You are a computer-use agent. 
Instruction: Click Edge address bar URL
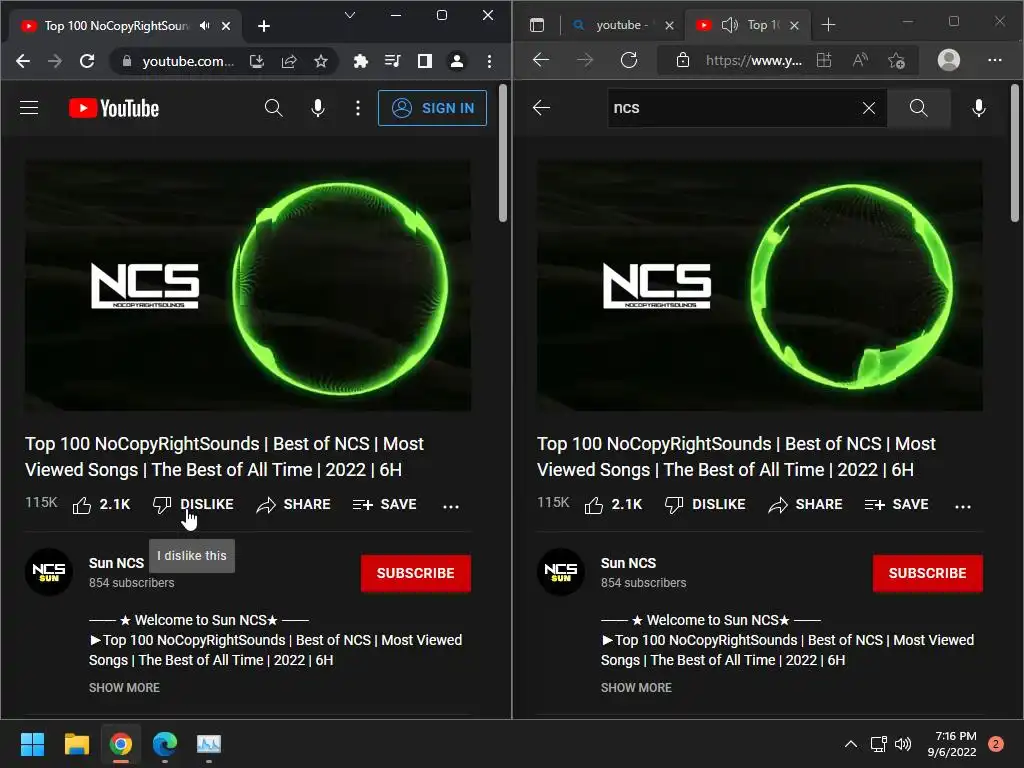[x=754, y=61]
